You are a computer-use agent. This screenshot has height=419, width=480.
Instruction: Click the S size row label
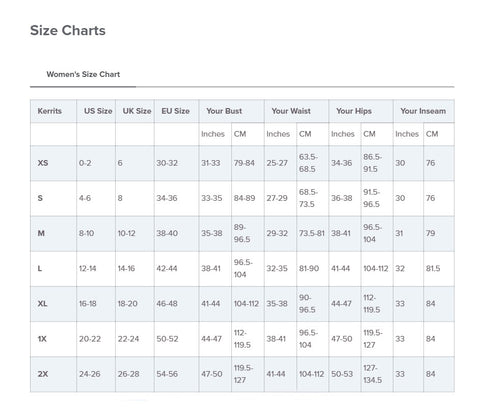point(53,198)
